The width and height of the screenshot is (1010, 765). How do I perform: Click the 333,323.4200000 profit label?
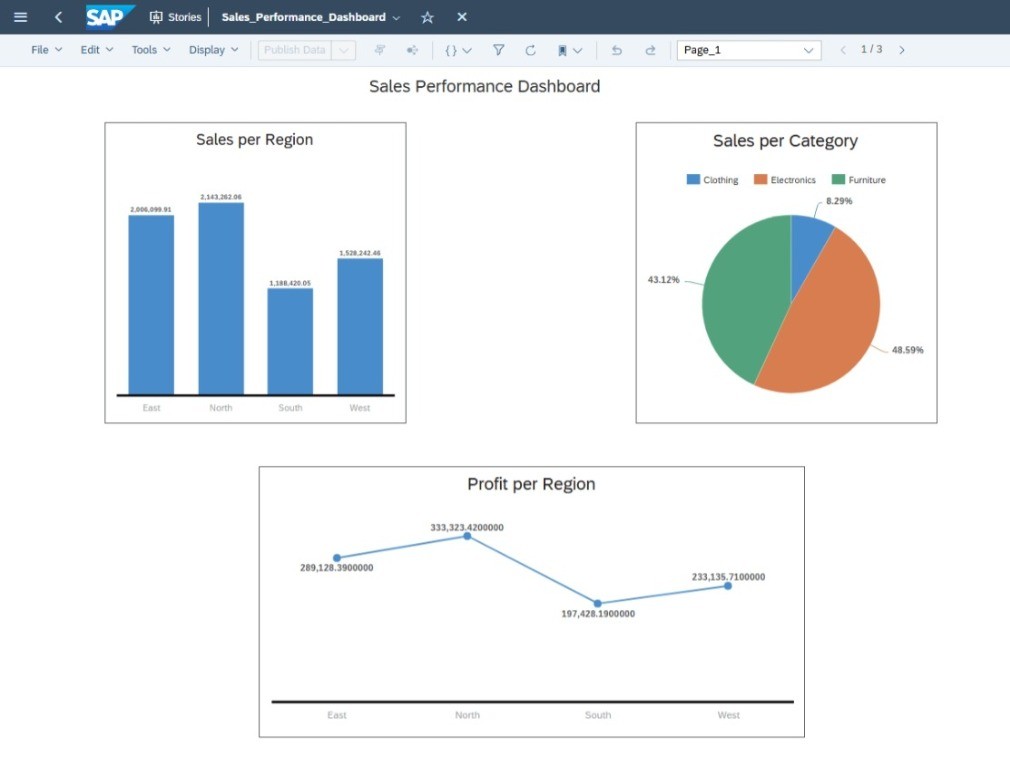tap(467, 527)
